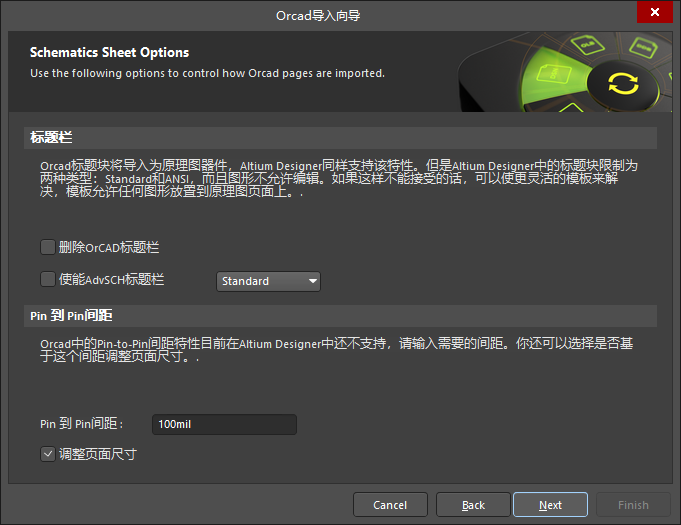The image size is (681, 525).
Task: Proceed with the Next button
Action: coord(550,505)
